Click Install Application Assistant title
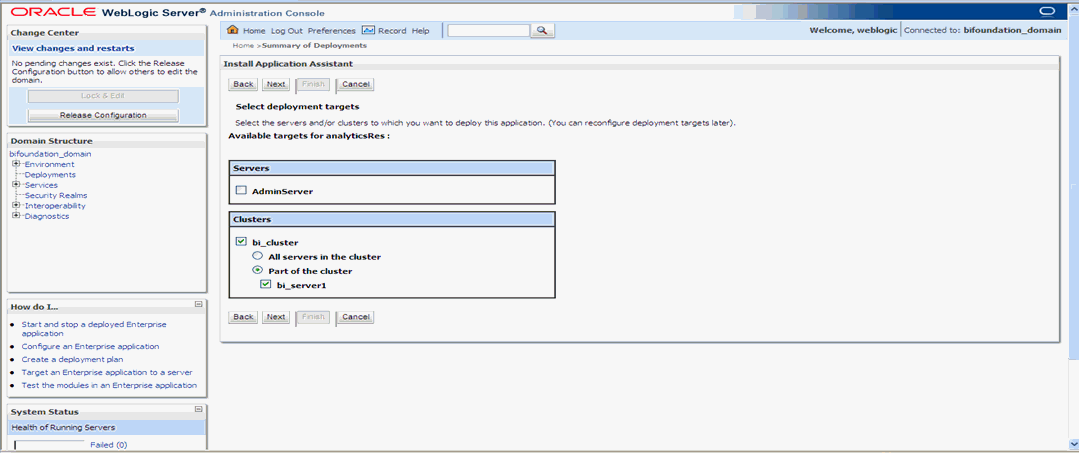Image resolution: width=1079 pixels, height=453 pixels. pos(288,63)
